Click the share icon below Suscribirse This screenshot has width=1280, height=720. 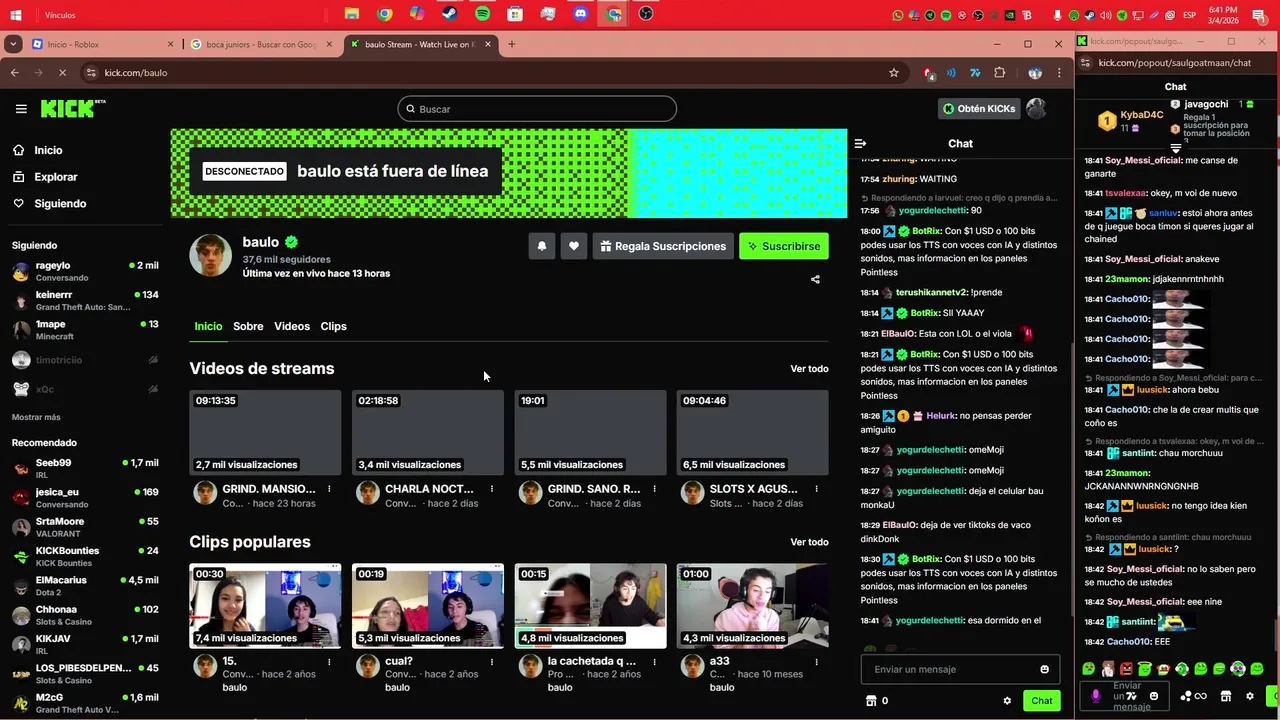(815, 280)
